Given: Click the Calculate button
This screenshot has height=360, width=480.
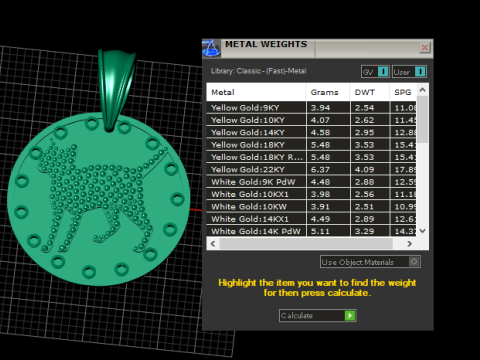Looking at the screenshot, I should 318,316.
